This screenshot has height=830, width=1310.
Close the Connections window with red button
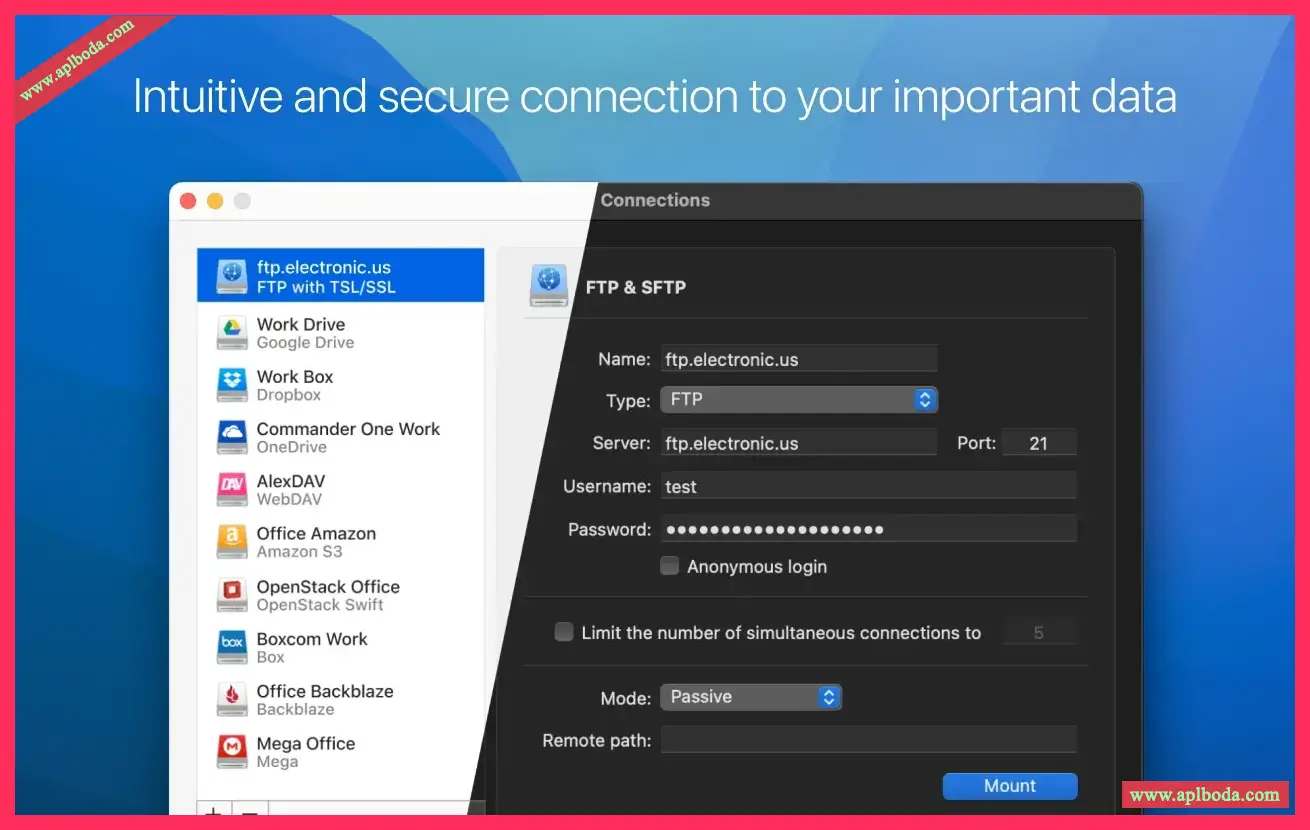pos(188,201)
